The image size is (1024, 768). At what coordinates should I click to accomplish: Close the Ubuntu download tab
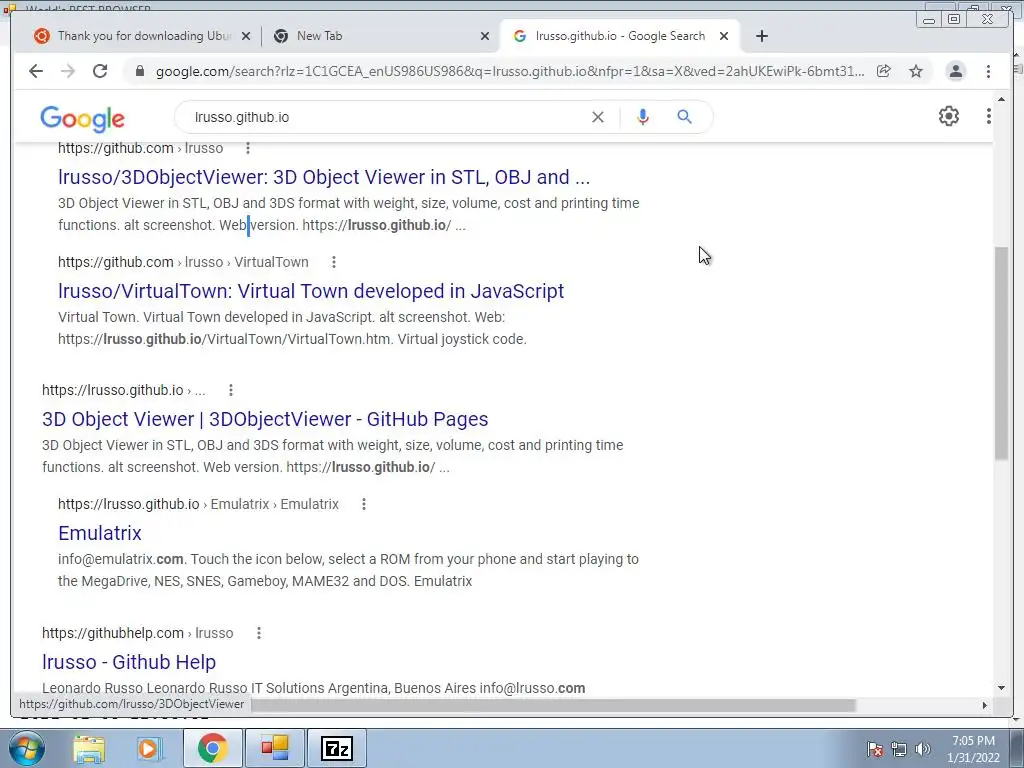click(x=246, y=37)
